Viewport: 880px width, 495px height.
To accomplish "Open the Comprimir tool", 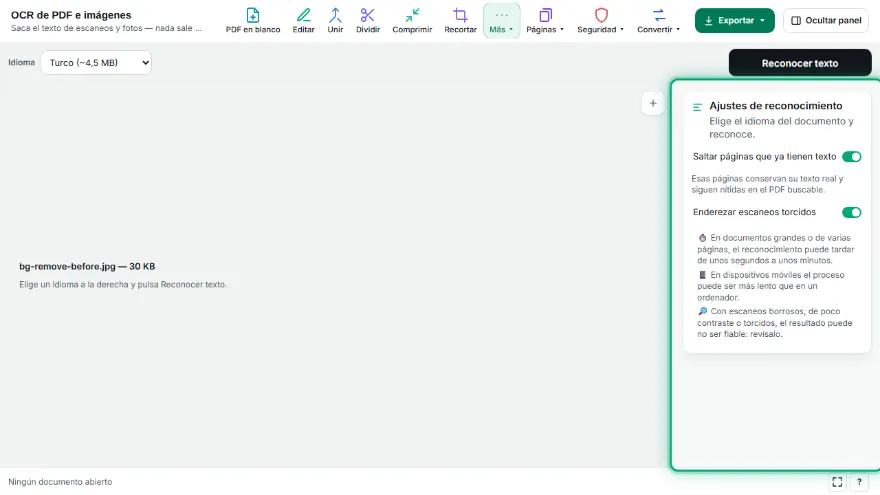I will tap(412, 21).
